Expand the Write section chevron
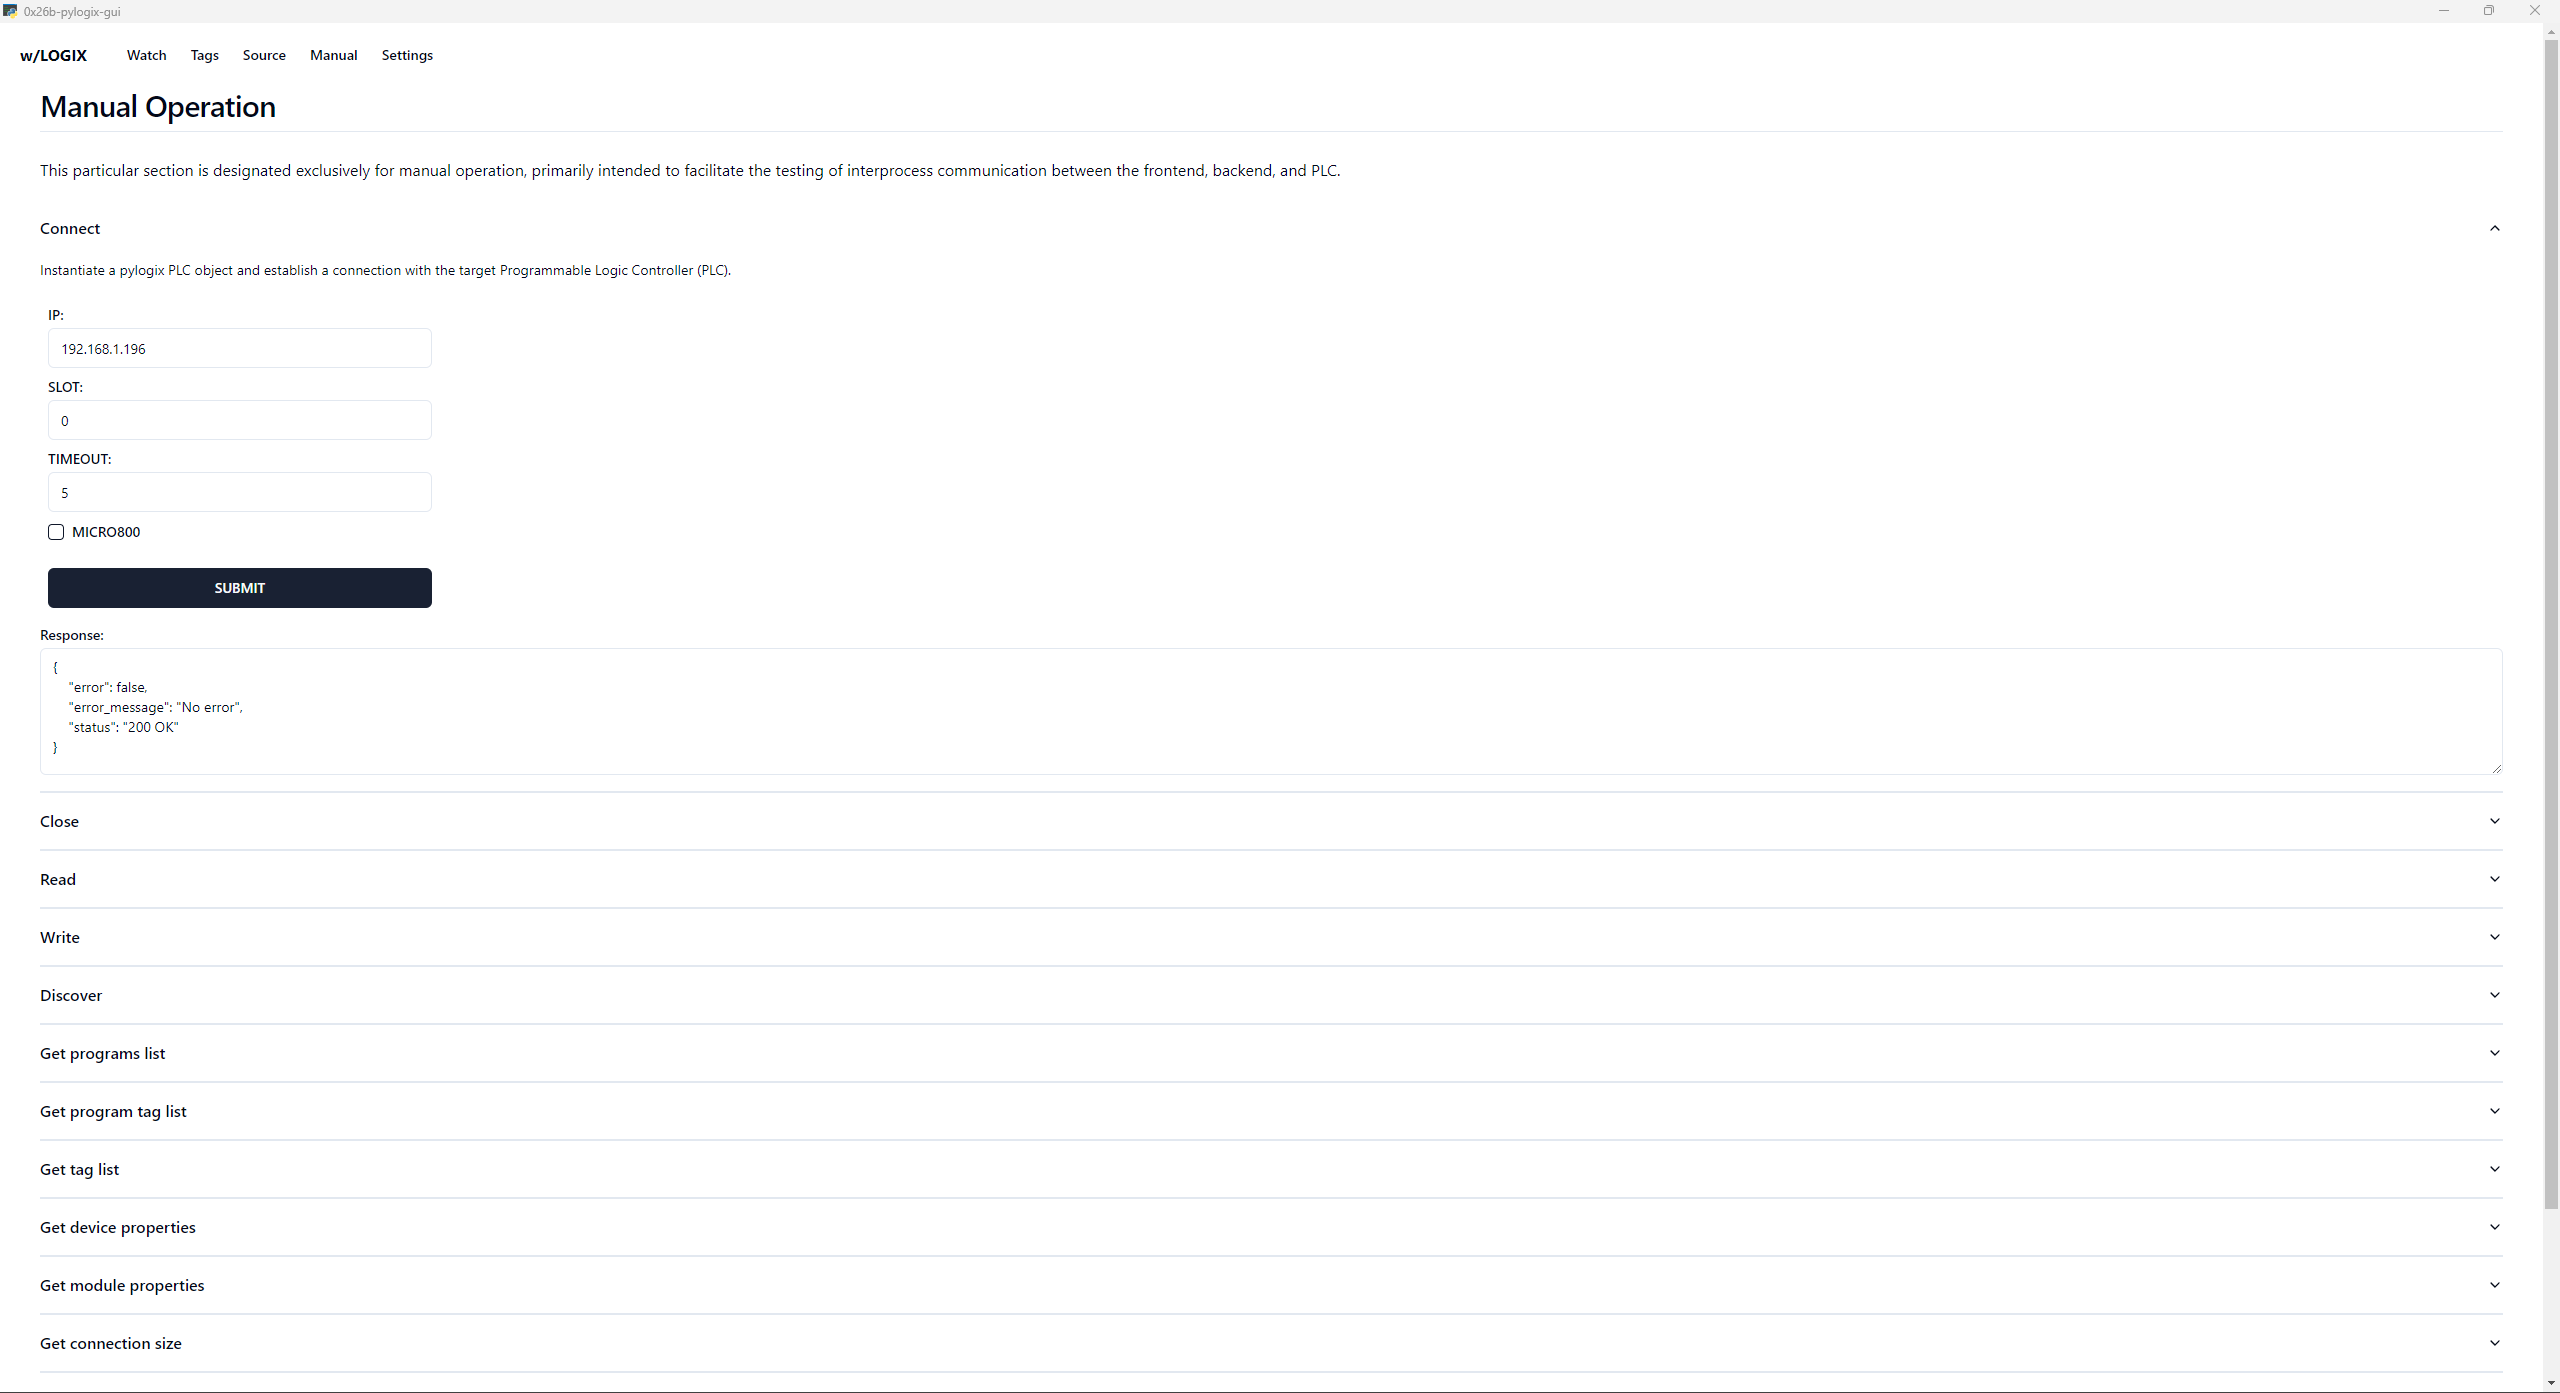This screenshot has width=2560, height=1393. point(2494,937)
